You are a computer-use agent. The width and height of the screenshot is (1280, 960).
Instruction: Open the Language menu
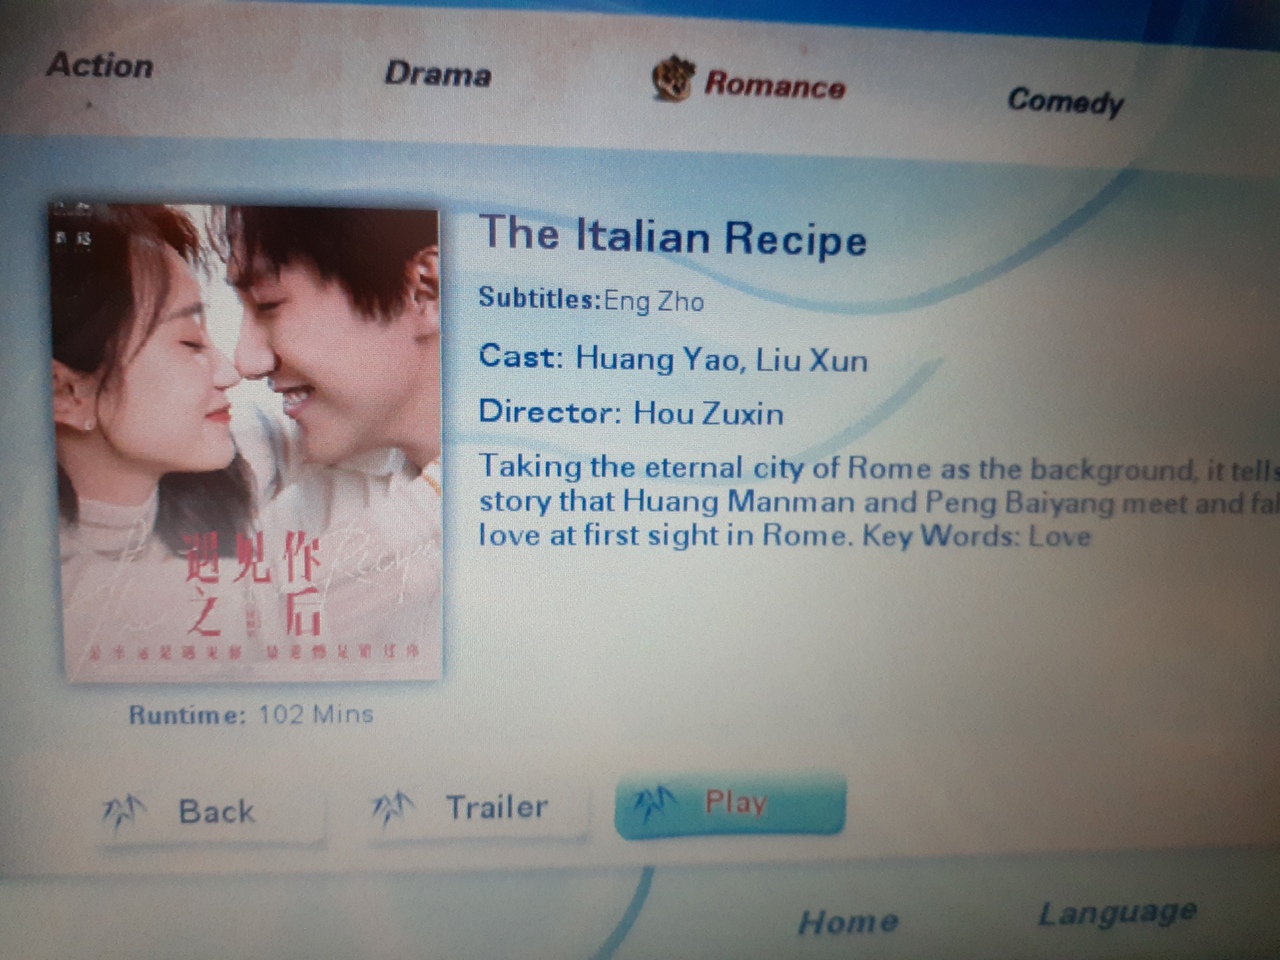tap(1117, 913)
